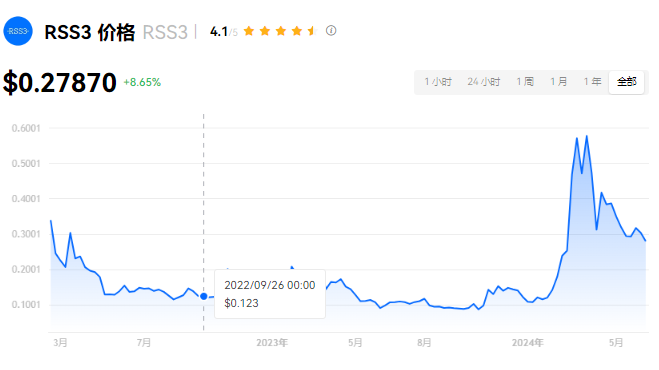Click the half-filled fifth rating star
This screenshot has width=659, height=370.
312,31
